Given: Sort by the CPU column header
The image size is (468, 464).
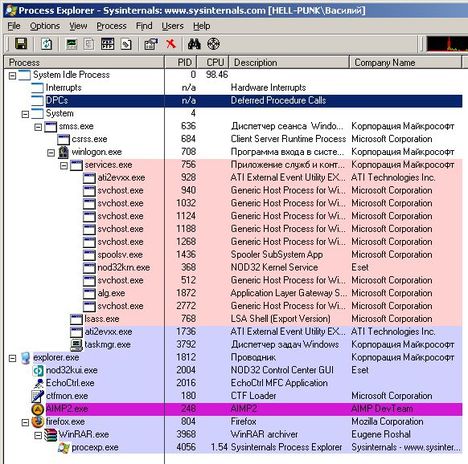Looking at the screenshot, I should (213, 62).
